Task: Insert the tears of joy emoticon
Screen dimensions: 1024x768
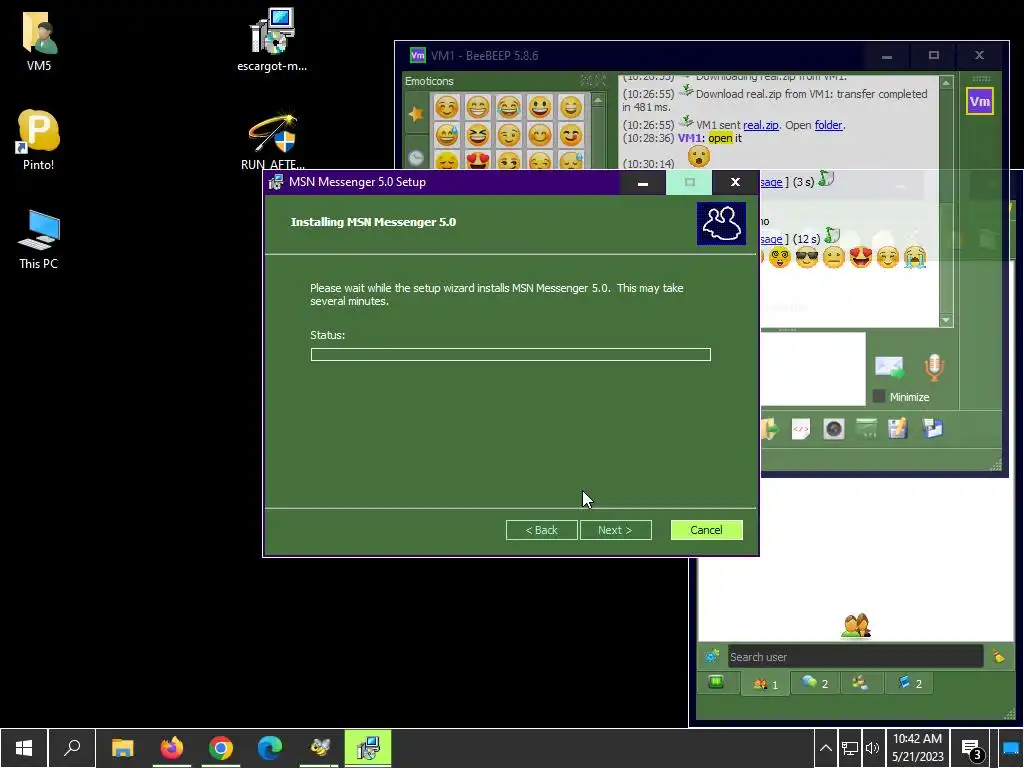Action: click(x=509, y=106)
